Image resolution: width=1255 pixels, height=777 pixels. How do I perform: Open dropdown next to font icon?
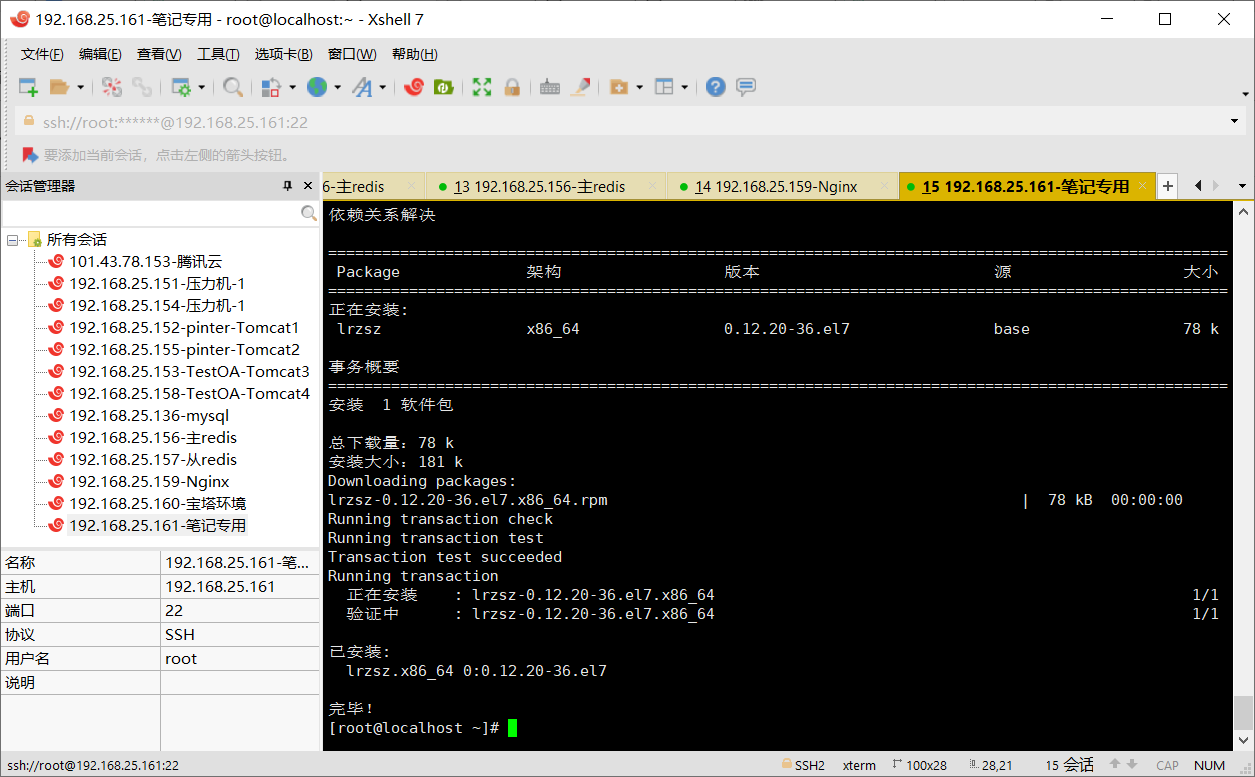[x=383, y=88]
